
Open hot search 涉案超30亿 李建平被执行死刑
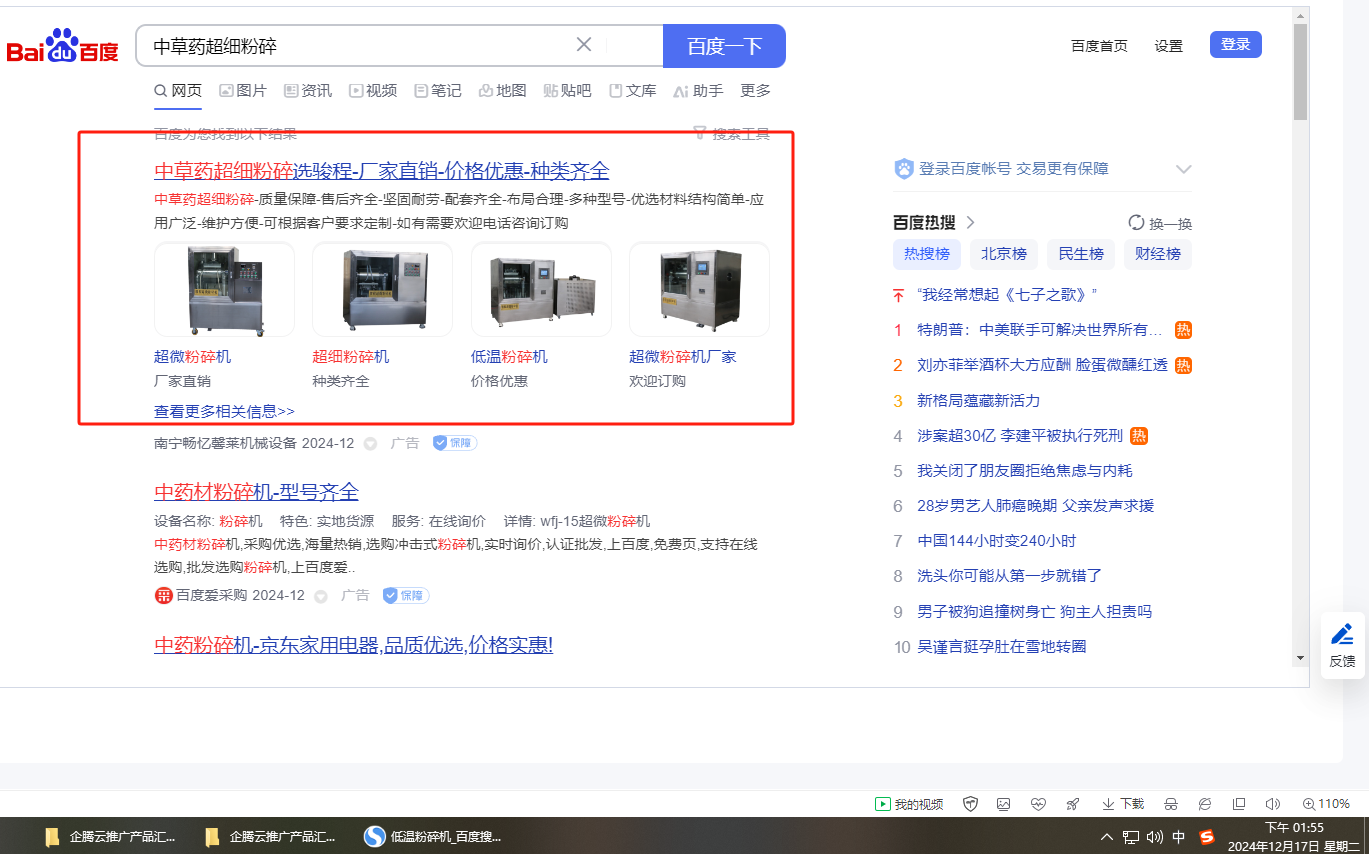[x=1020, y=436]
